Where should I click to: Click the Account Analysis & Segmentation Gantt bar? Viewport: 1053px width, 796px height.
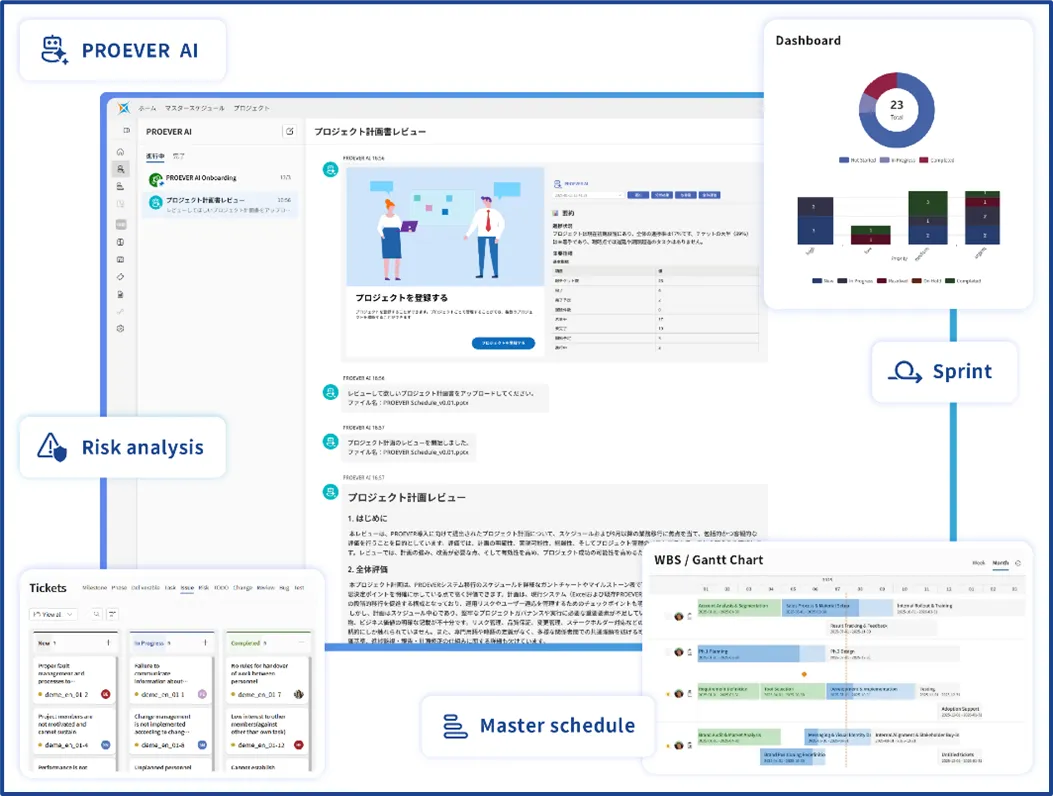click(x=739, y=609)
